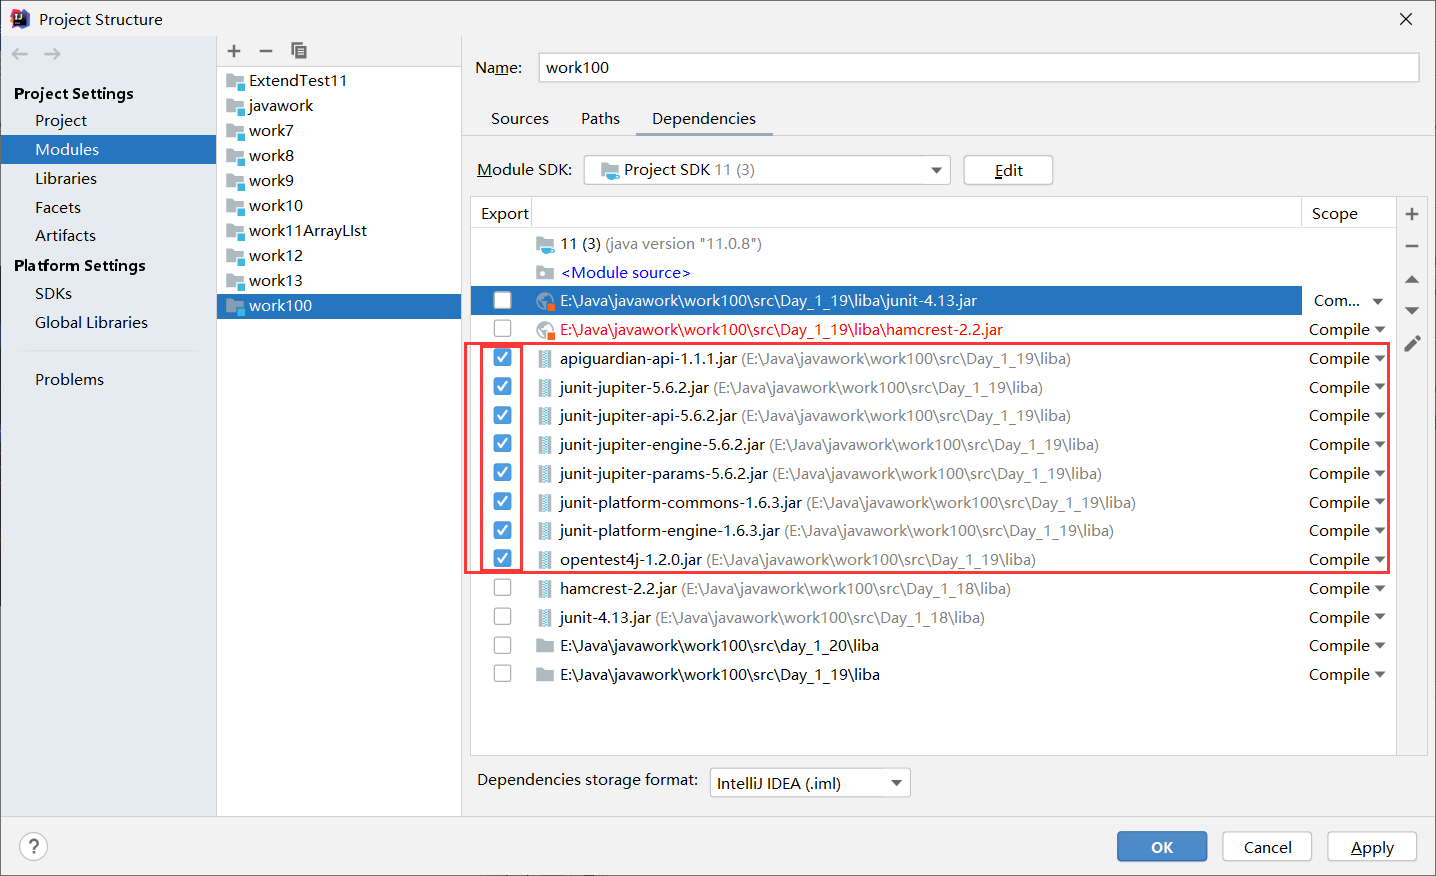This screenshot has height=876, width=1436.
Task: Click the day_1_20\liba folder icon
Action: 545,646
